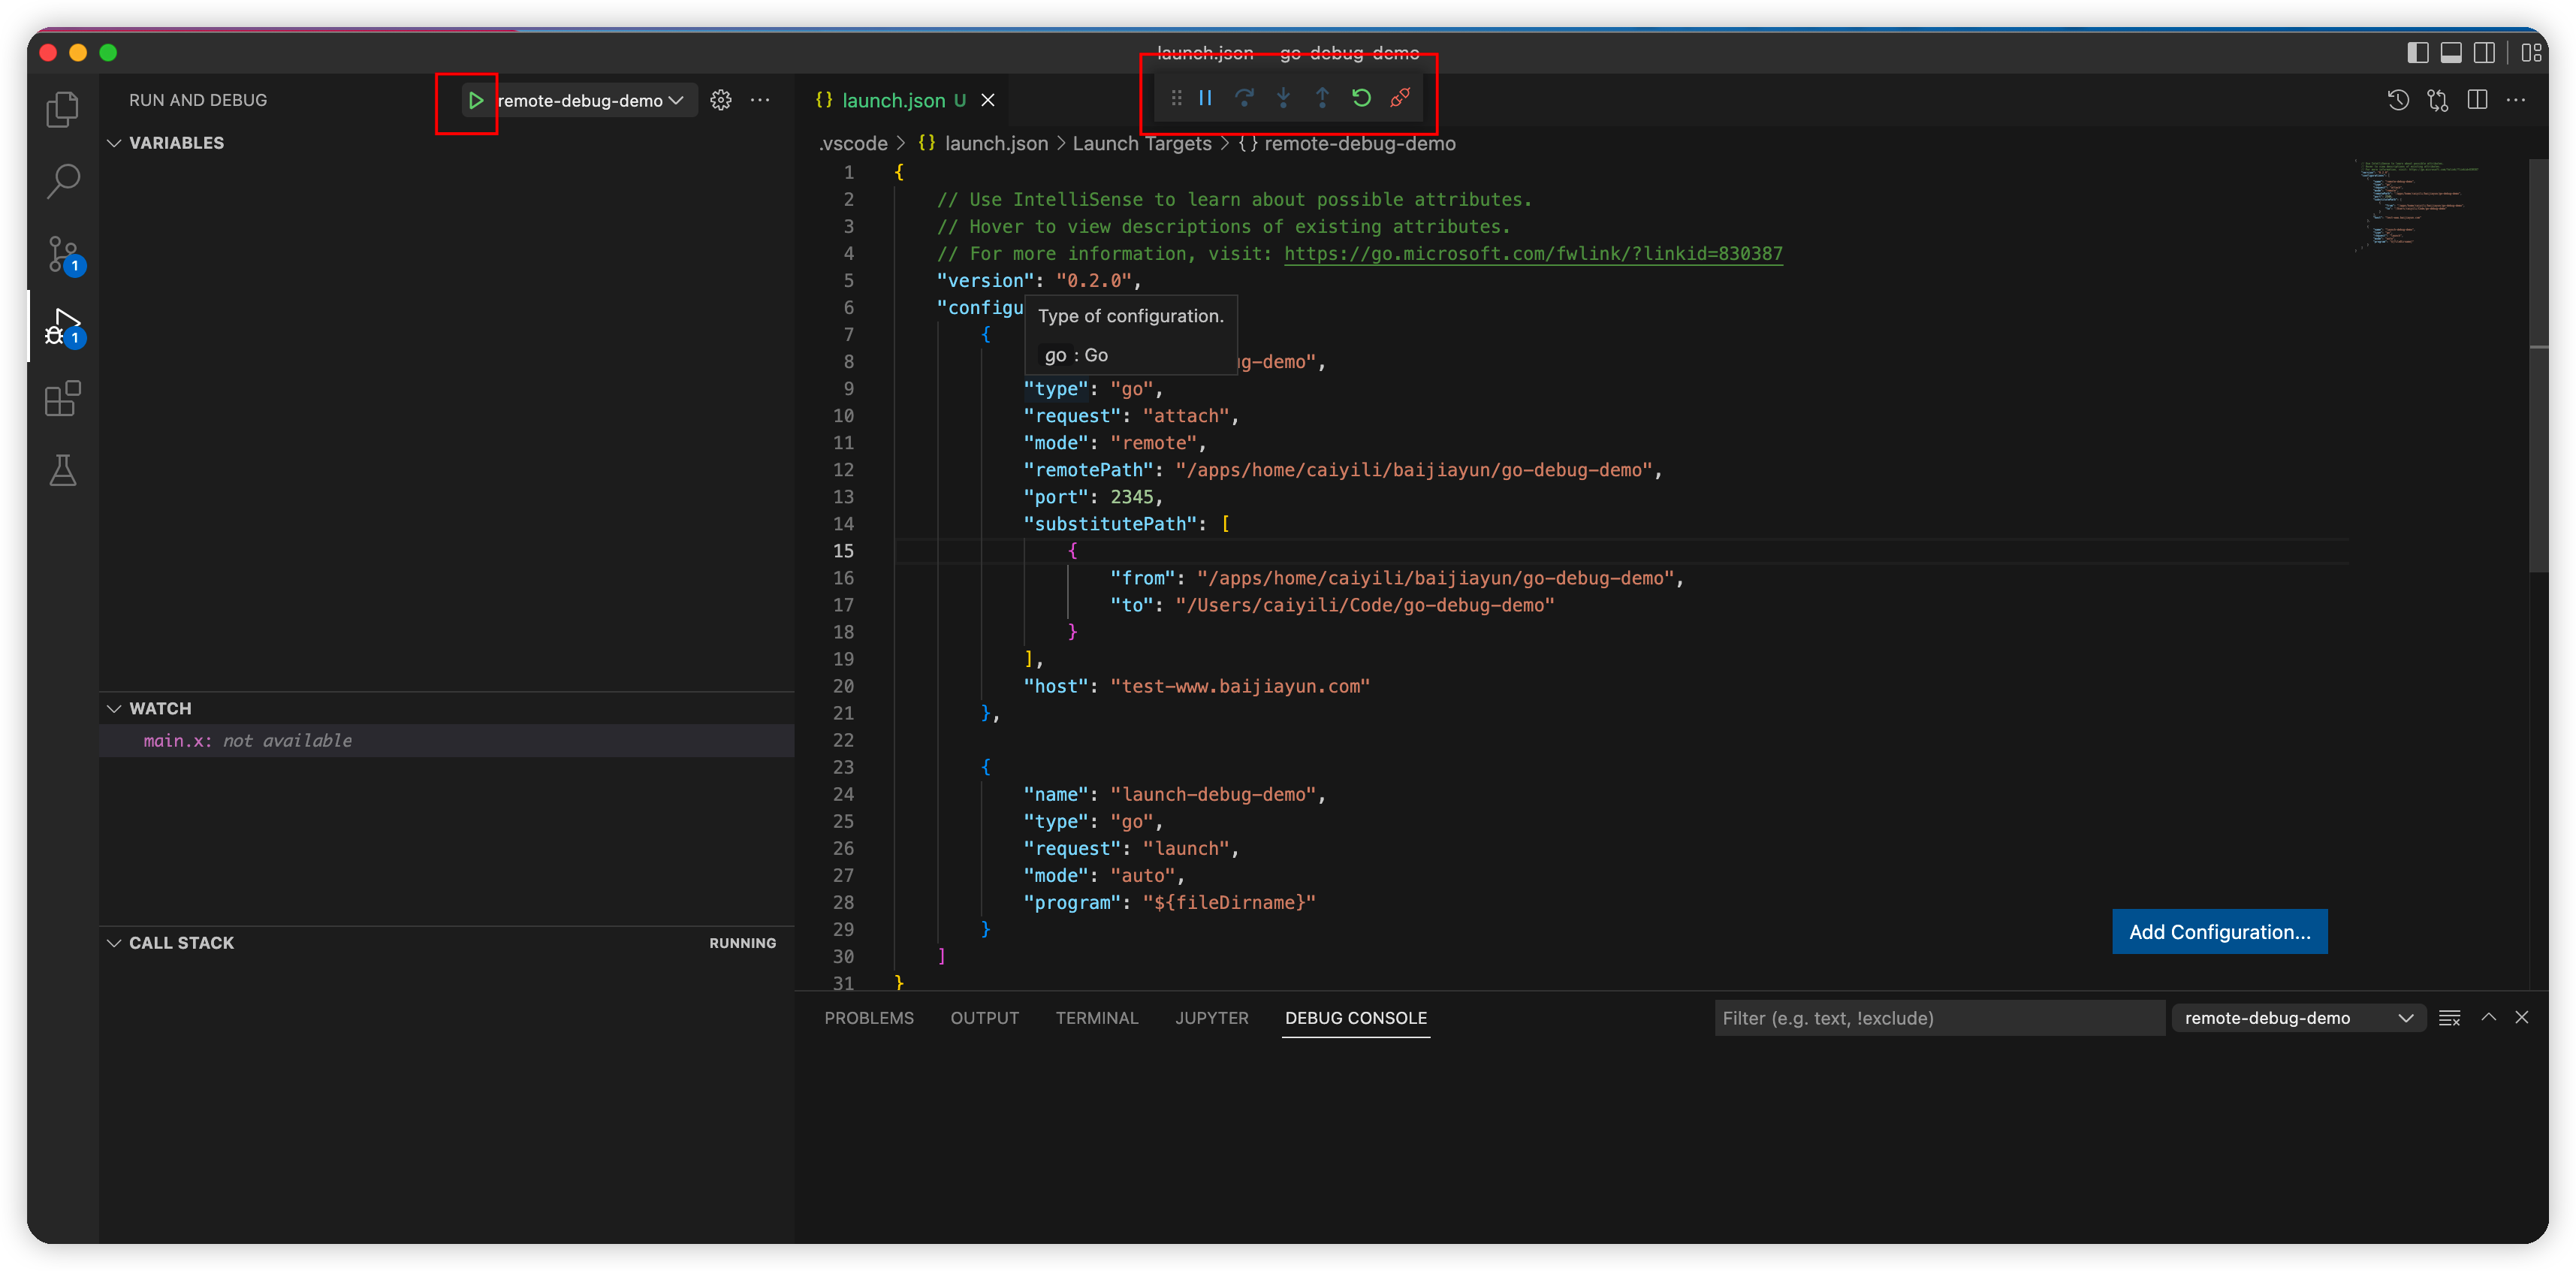Click the "host" test-www.baijiayun.com value
Screen dimensions: 2576x1271
click(1239, 686)
